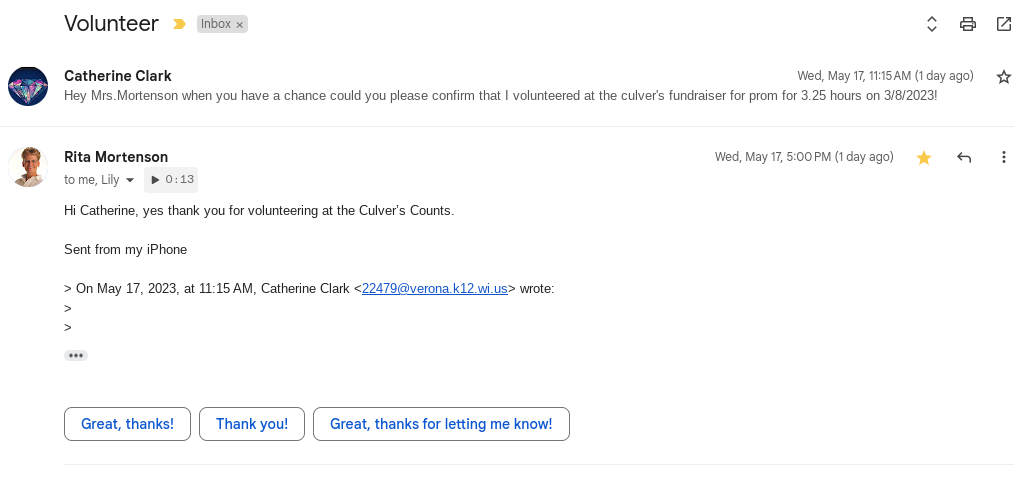
Task: Show trimmed content ellipsis
Action: [76, 355]
